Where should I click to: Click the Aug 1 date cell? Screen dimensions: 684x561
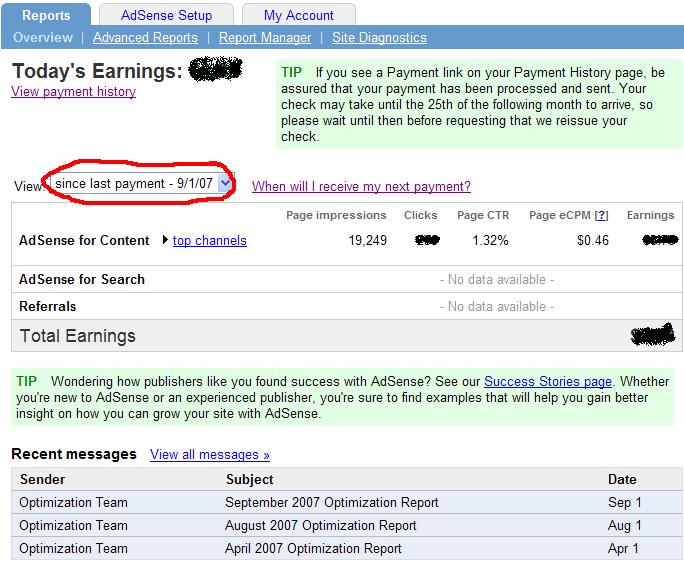(624, 526)
